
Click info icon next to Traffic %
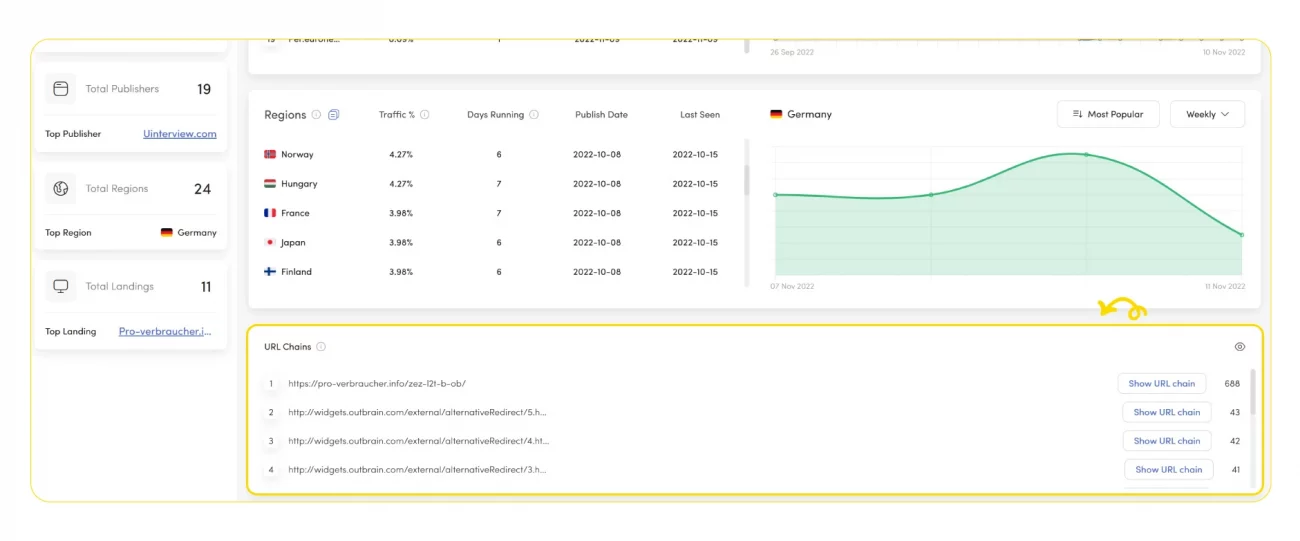[425, 115]
